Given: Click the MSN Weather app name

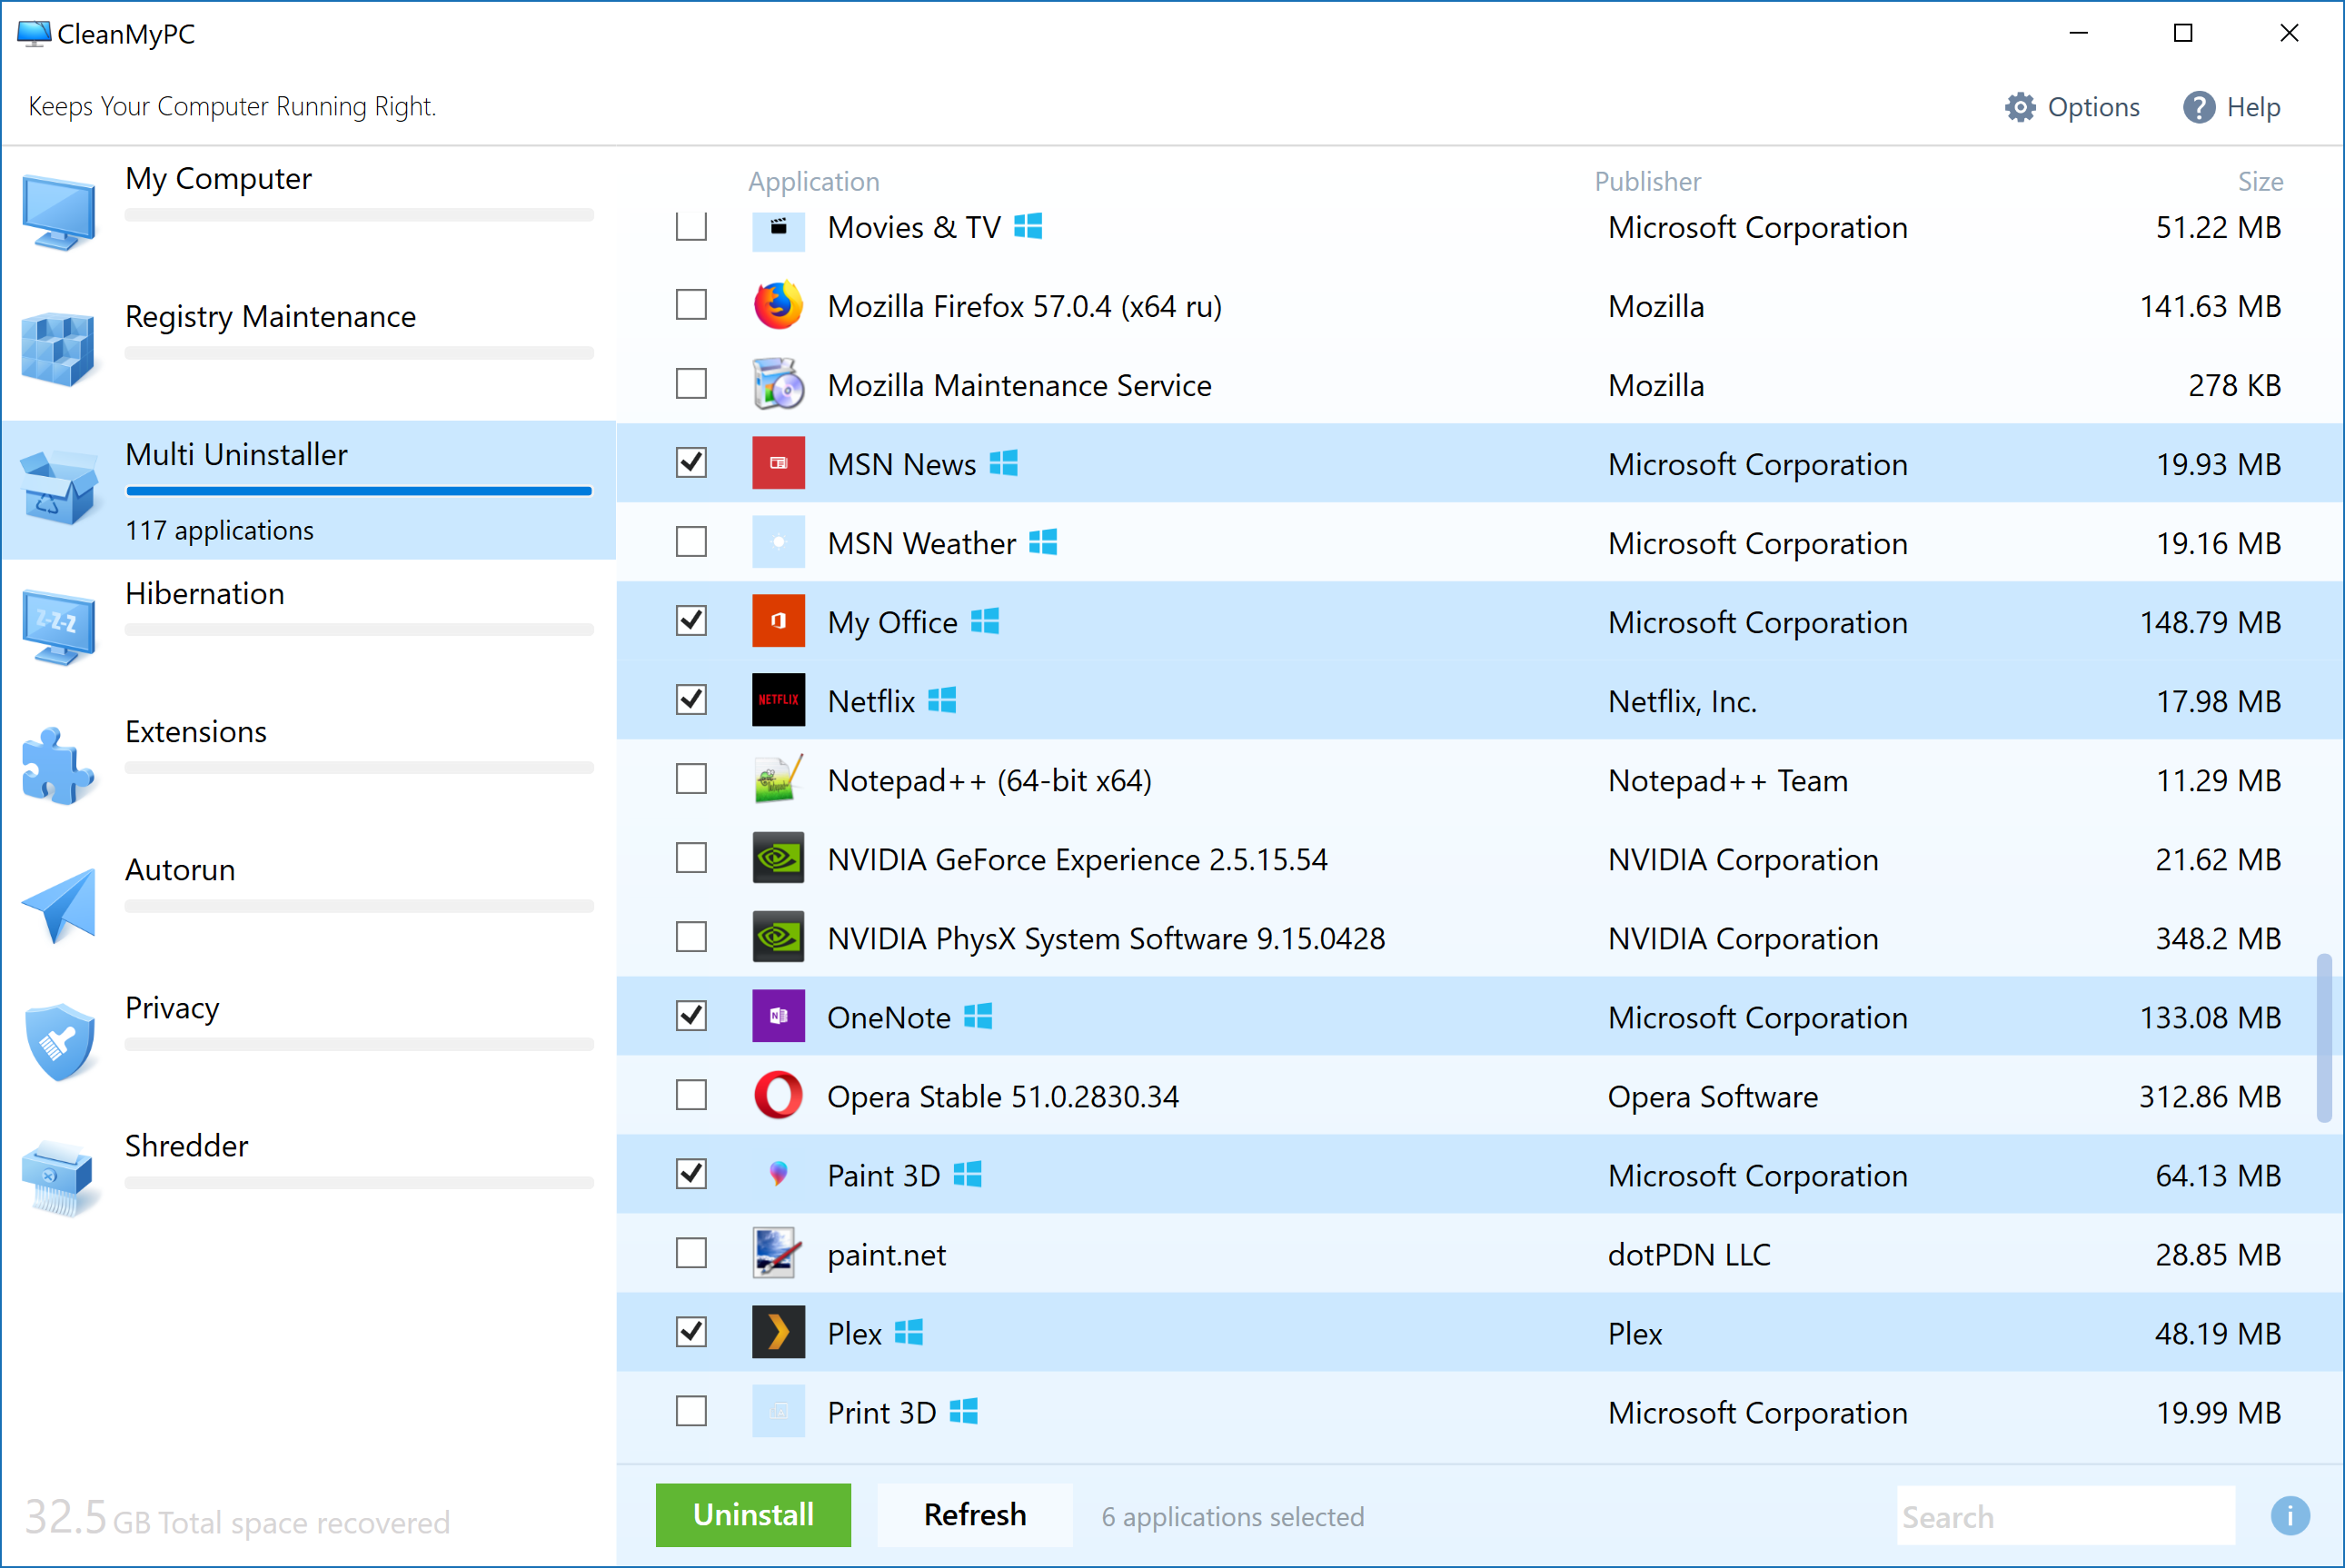Looking at the screenshot, I should click(x=921, y=543).
